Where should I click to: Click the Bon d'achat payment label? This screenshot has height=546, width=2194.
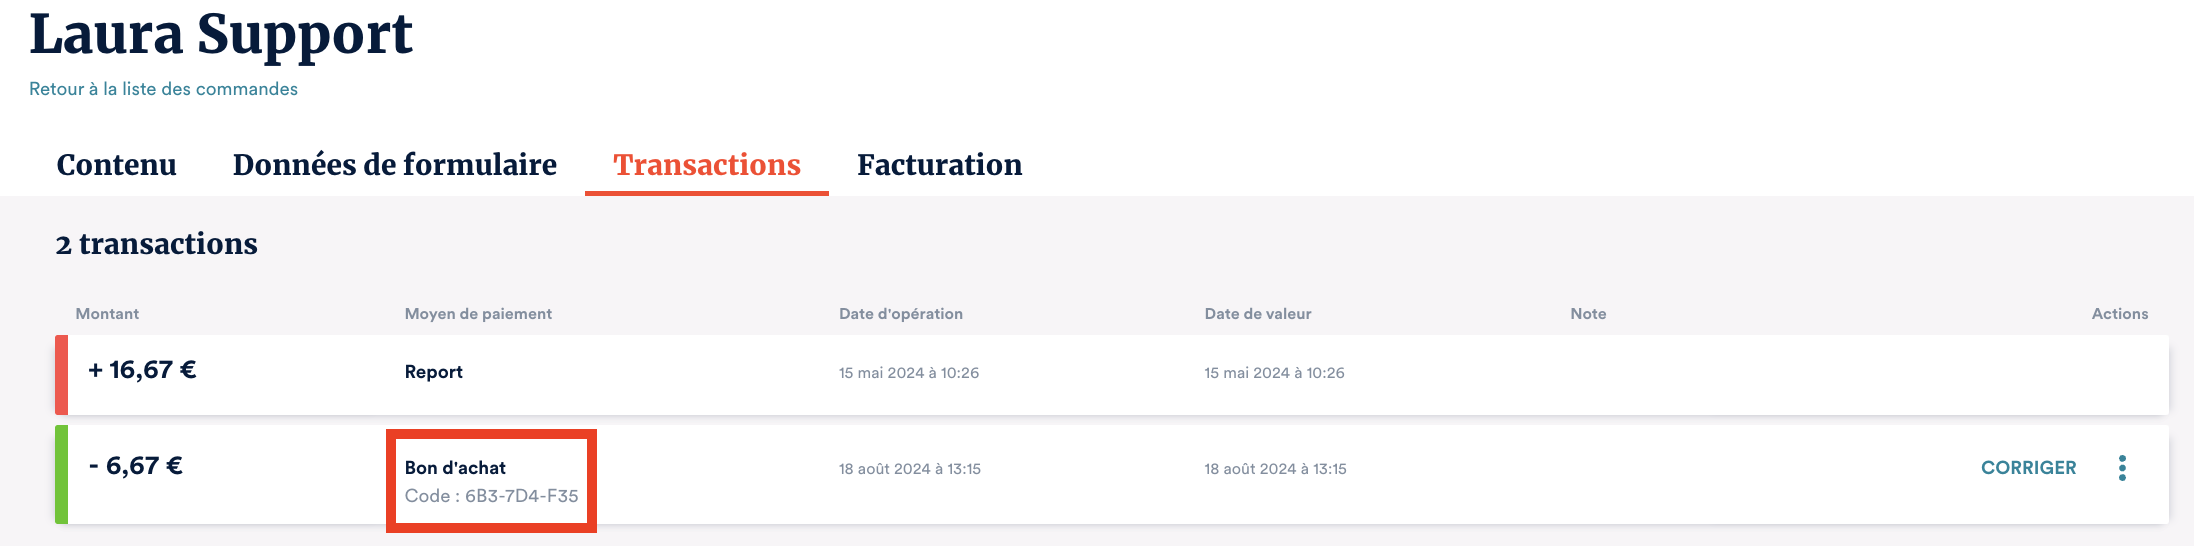click(455, 468)
